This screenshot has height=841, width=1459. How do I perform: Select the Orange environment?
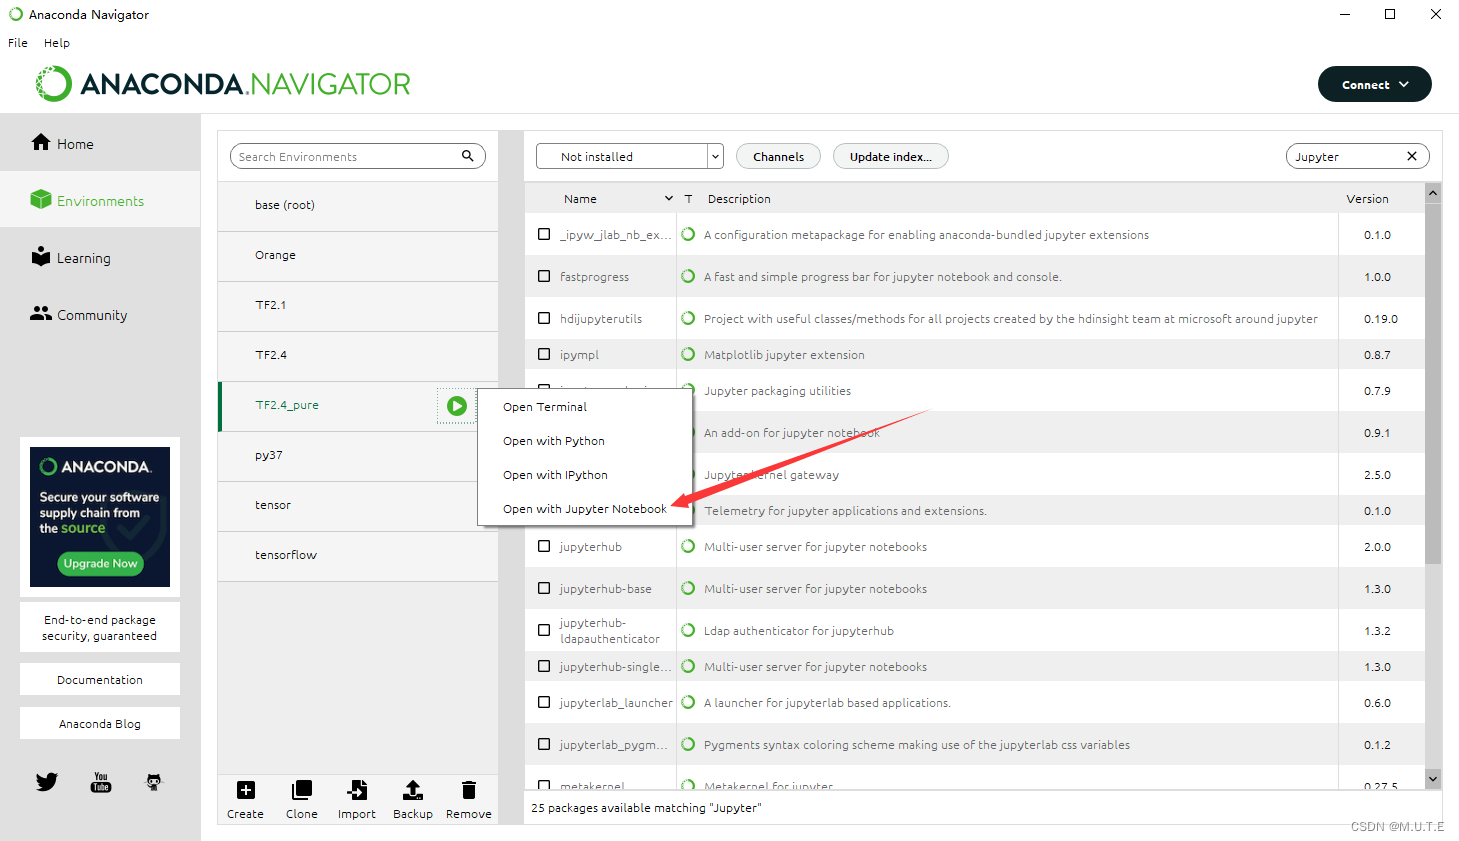(358, 255)
